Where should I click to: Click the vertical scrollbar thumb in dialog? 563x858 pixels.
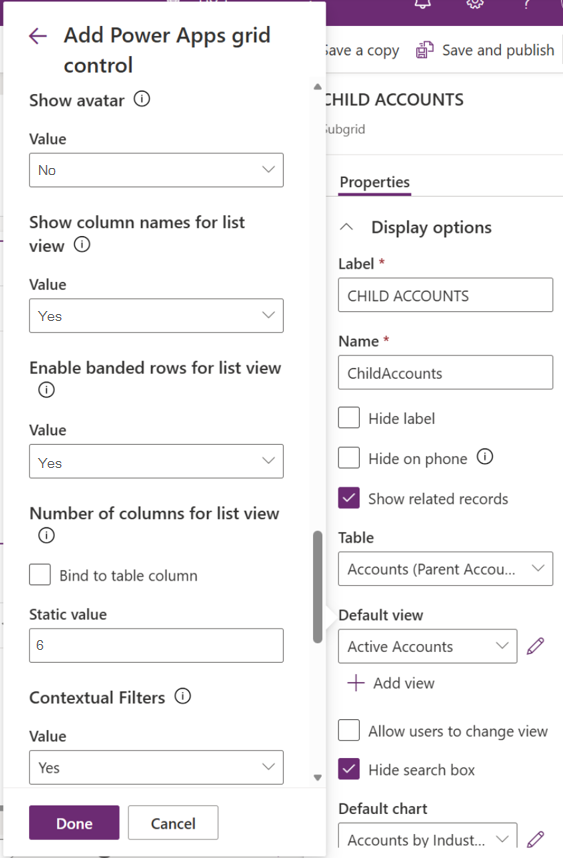317,587
